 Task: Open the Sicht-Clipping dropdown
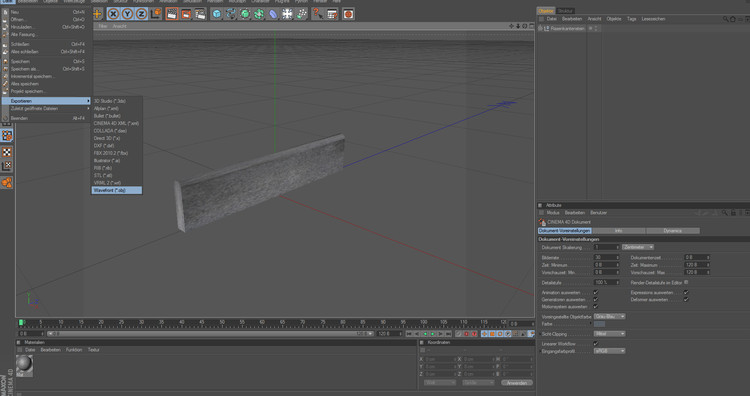609,334
